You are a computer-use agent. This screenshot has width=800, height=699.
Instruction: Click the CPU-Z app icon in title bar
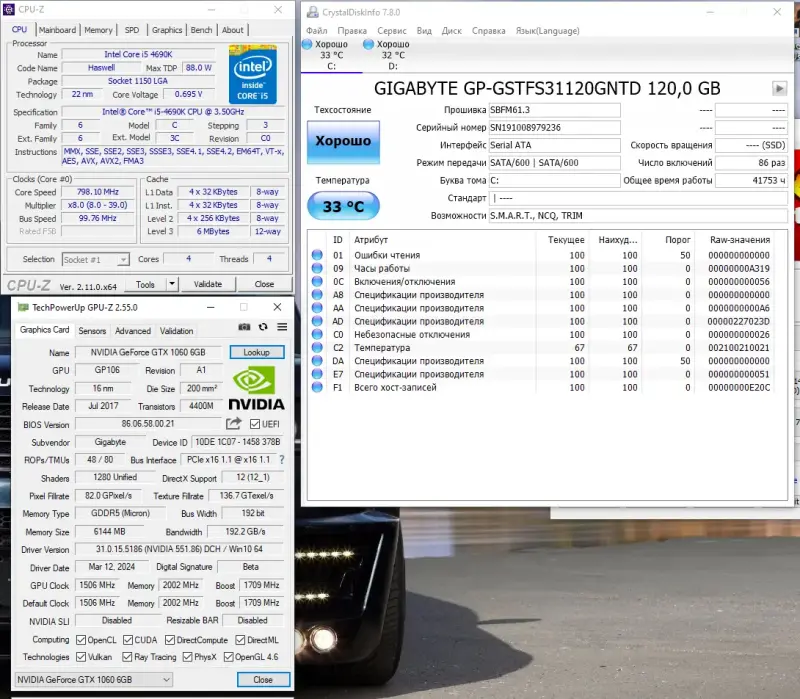tap(9, 9)
